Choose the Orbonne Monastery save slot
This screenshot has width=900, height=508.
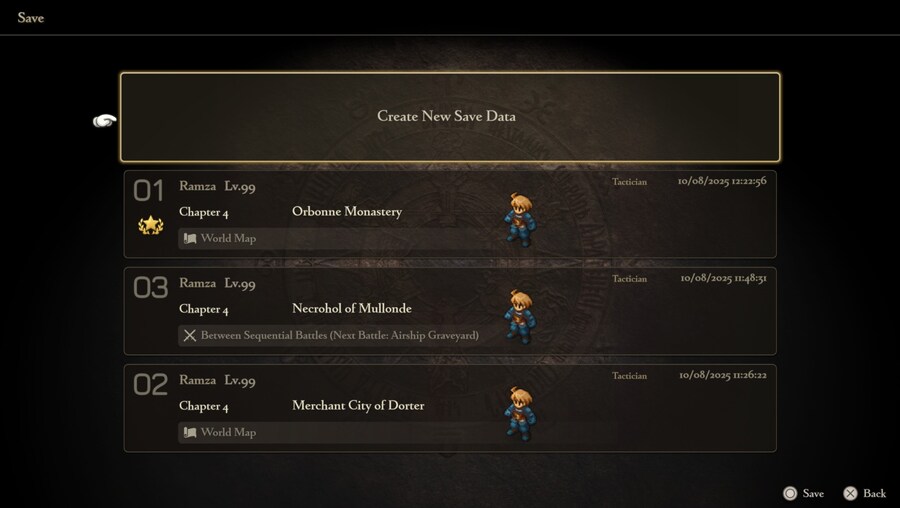point(449,213)
